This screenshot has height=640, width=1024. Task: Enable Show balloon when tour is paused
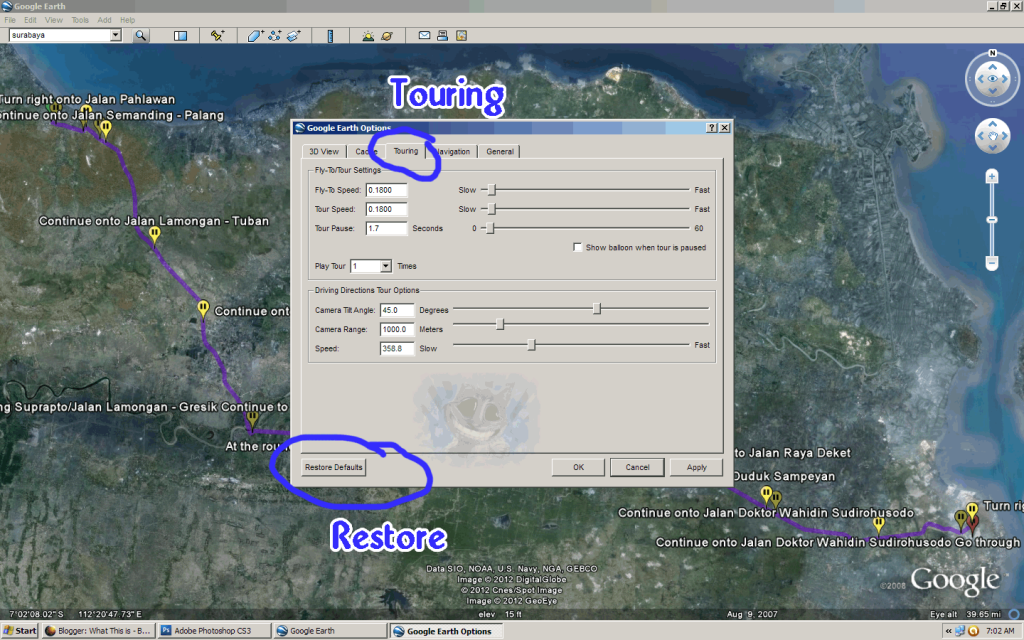[578, 247]
